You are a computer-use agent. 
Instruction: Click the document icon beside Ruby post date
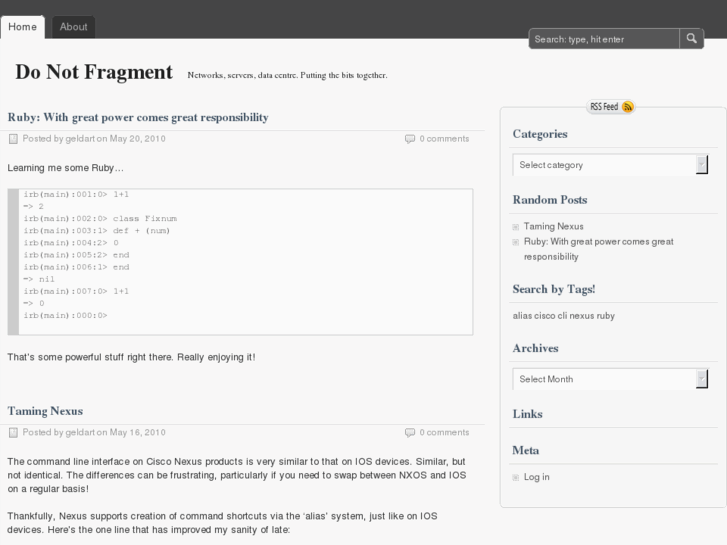[13, 139]
